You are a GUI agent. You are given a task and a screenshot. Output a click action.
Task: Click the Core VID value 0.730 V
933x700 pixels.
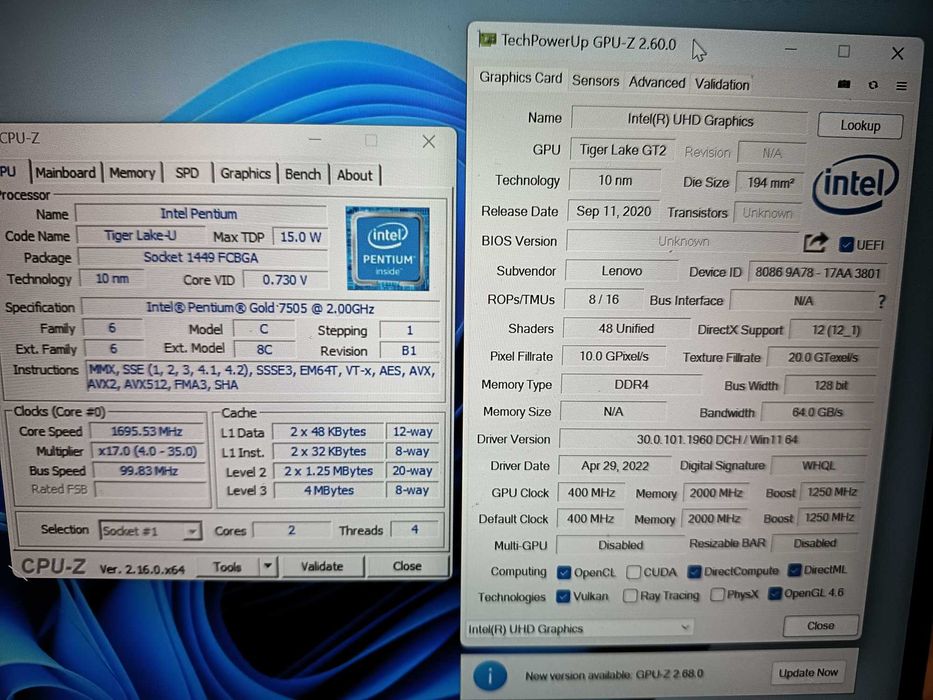pos(285,280)
